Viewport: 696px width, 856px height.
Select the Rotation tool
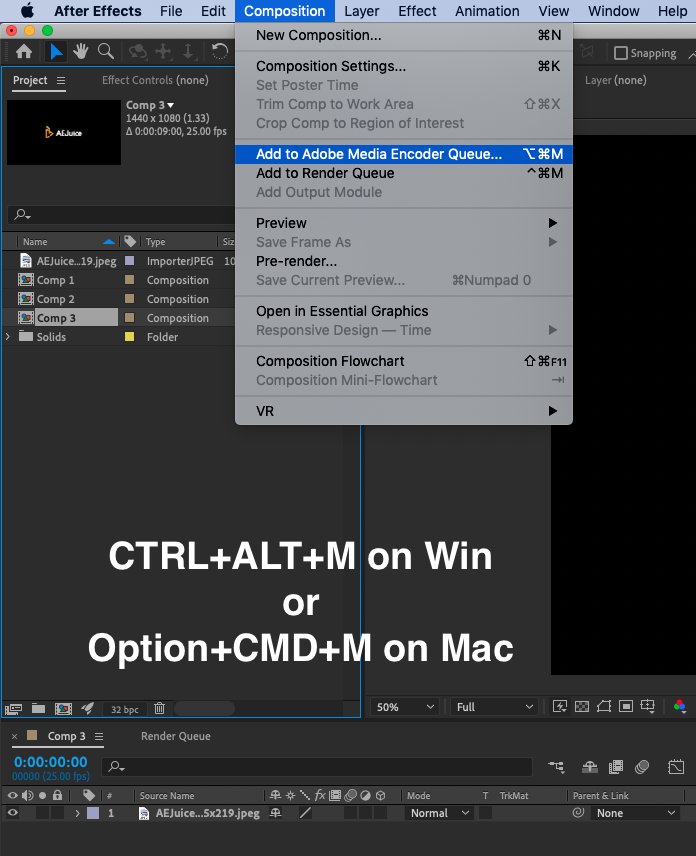(219, 52)
